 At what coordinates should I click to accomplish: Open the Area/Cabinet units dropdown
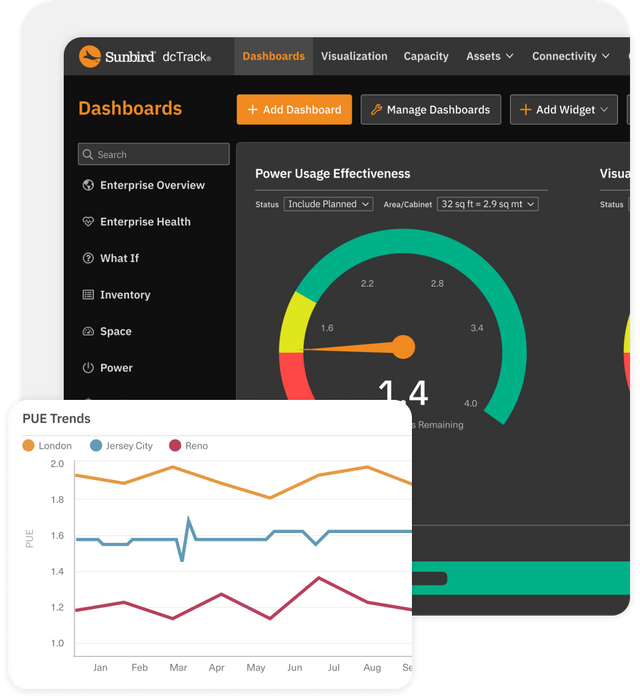click(x=487, y=204)
